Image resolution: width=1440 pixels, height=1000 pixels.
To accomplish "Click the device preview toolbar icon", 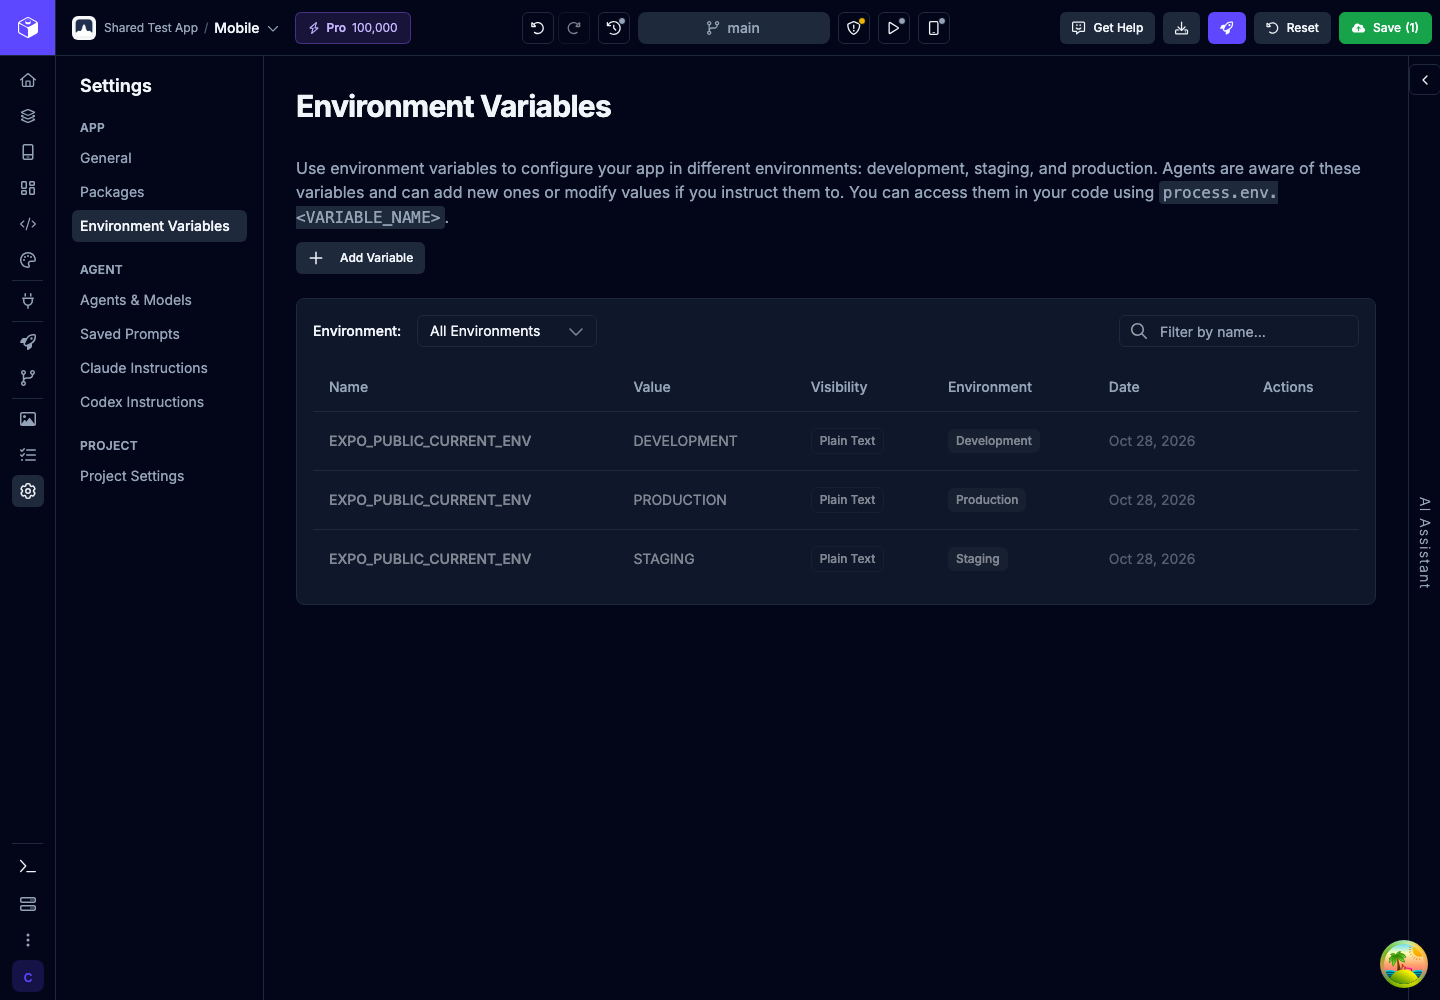I will (x=934, y=28).
